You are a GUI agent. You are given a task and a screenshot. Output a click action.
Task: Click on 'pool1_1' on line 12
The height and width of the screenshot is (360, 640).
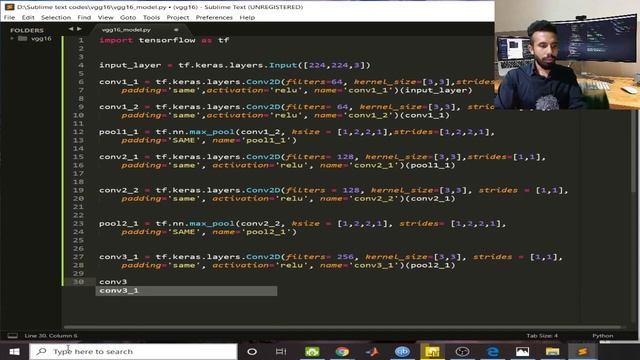[x=118, y=132]
